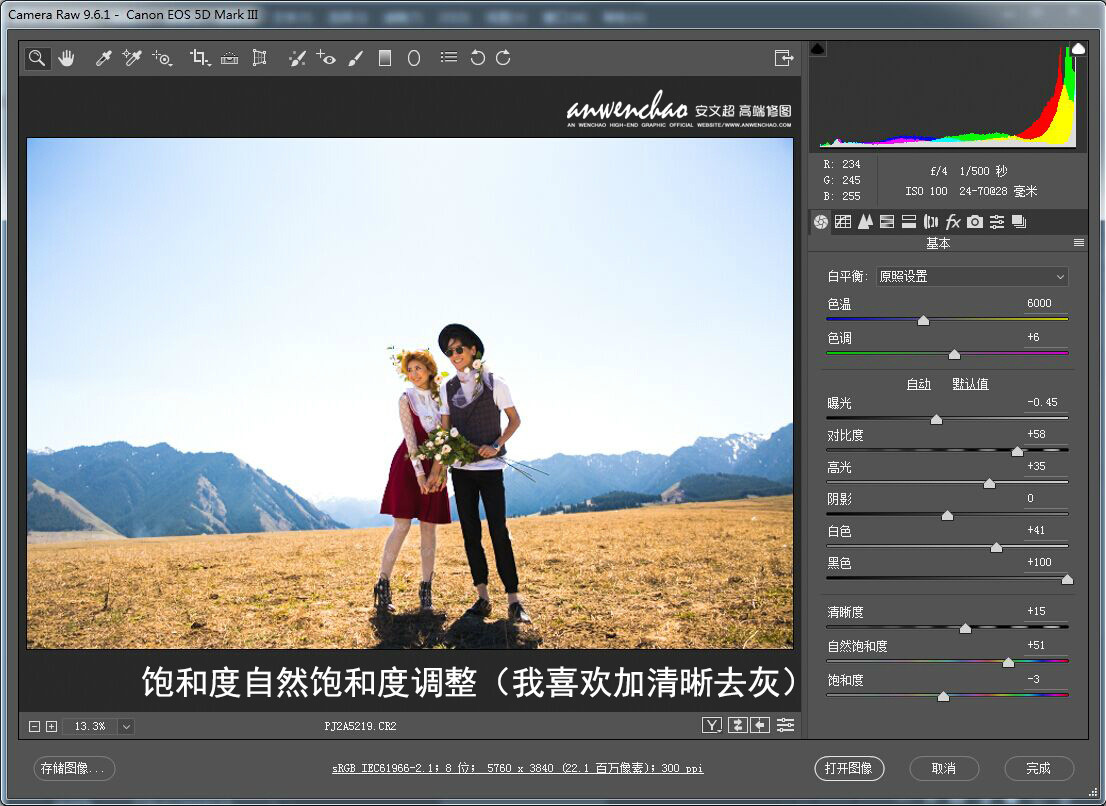The height and width of the screenshot is (806, 1106).
Task: Open workflow options link sRGB IEC61966-2.1
Action: coord(517,768)
